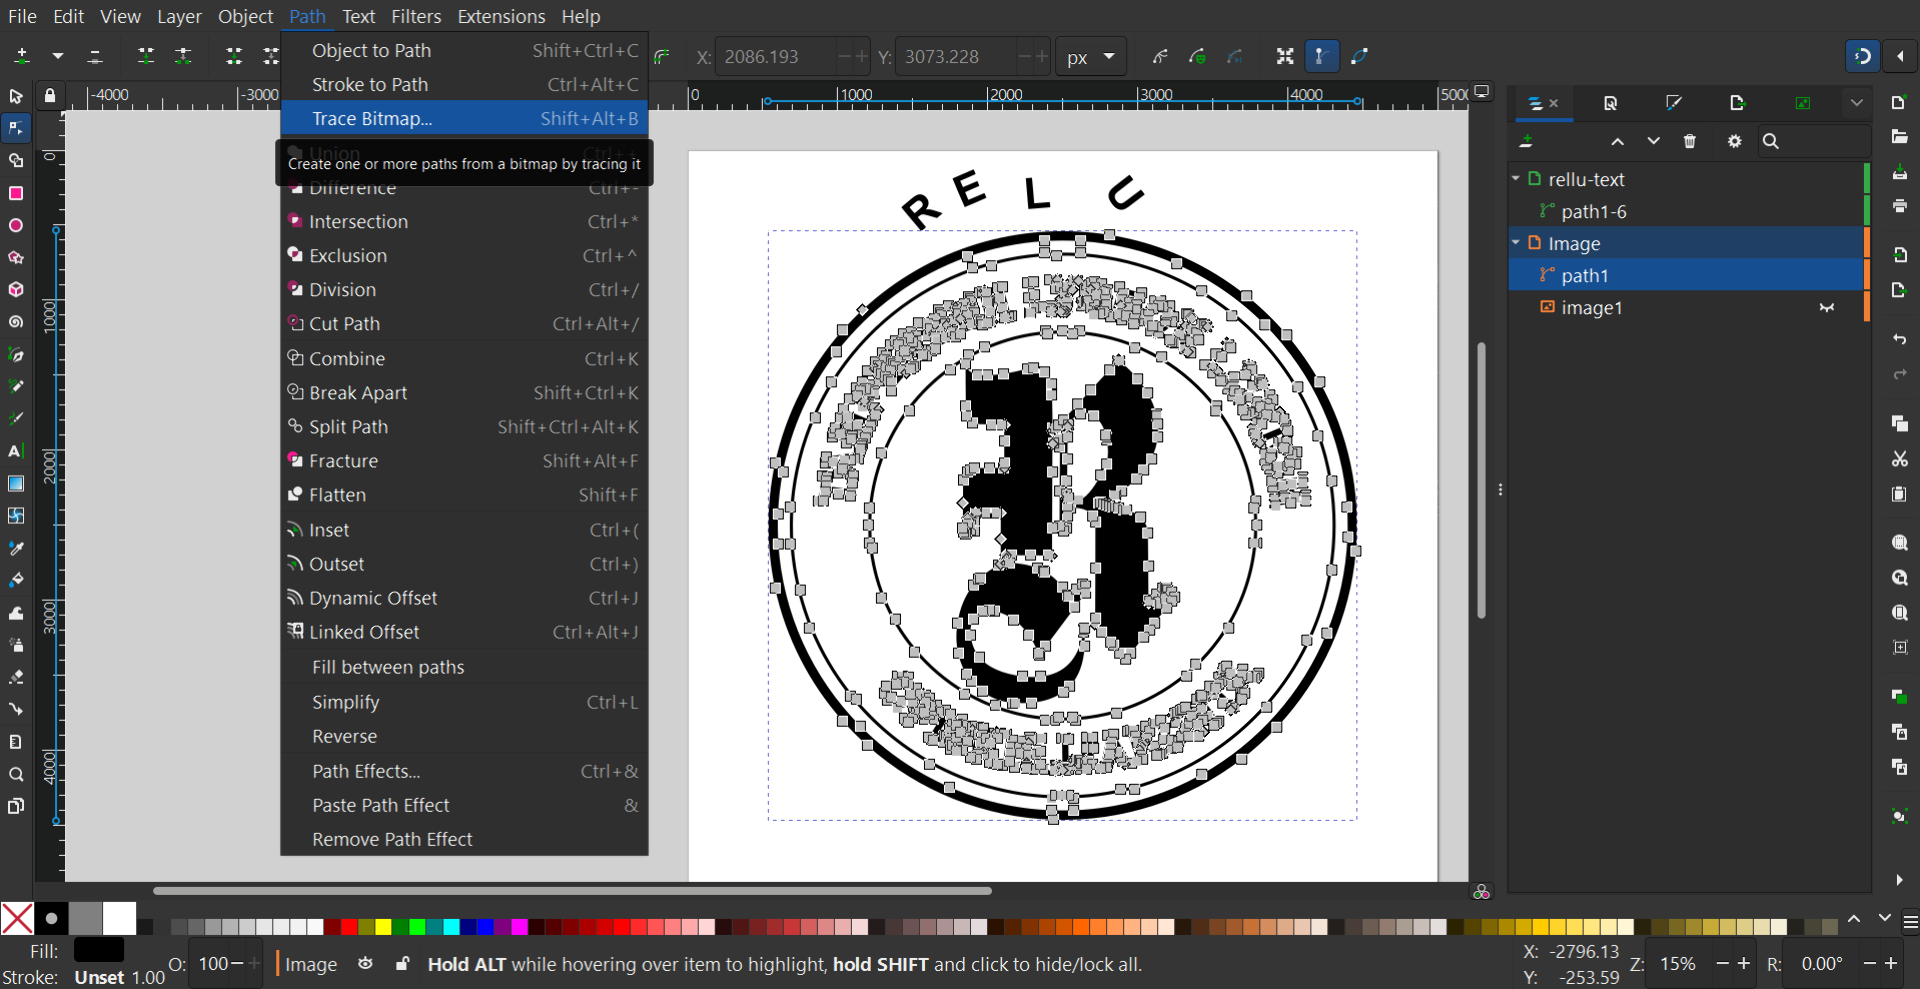
Task: Collapse the Image layer tree
Action: [x=1516, y=243]
